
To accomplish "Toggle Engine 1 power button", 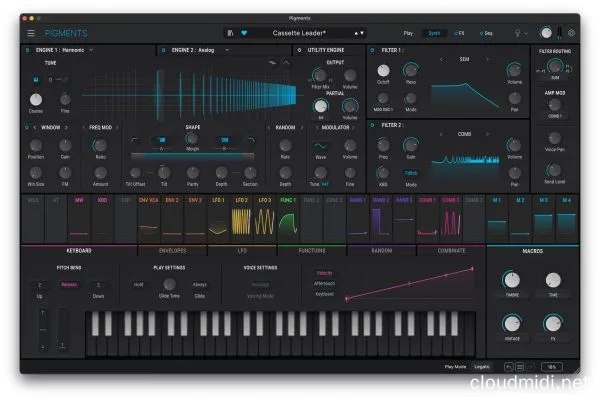I will tap(26, 49).
